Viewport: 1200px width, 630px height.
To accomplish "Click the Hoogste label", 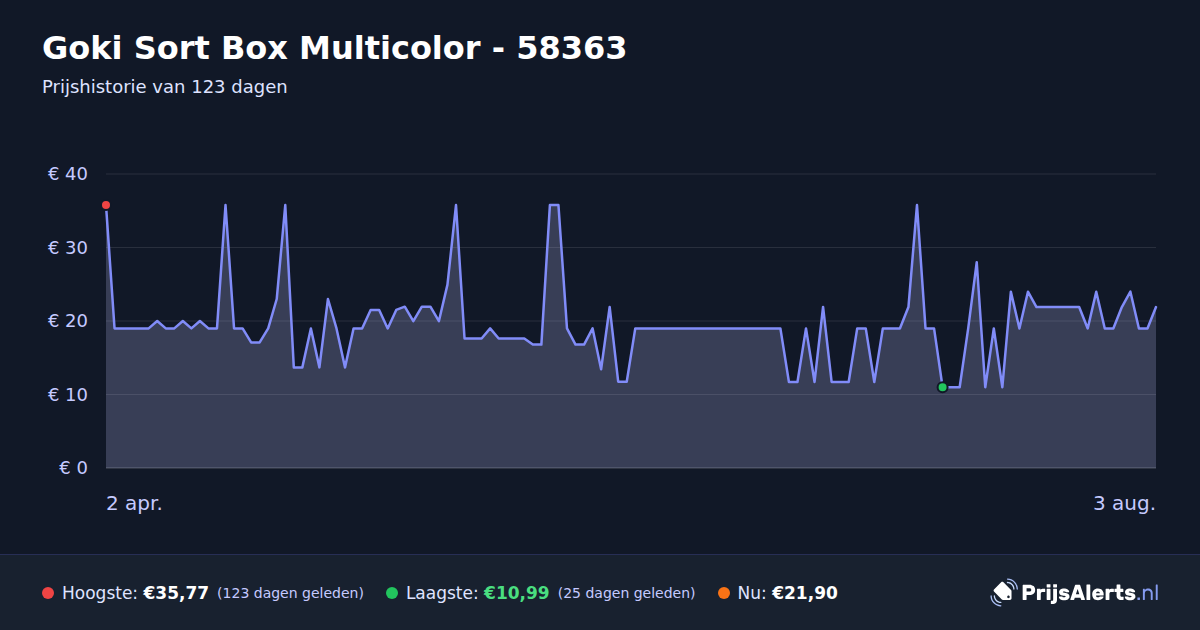I will click(99, 593).
